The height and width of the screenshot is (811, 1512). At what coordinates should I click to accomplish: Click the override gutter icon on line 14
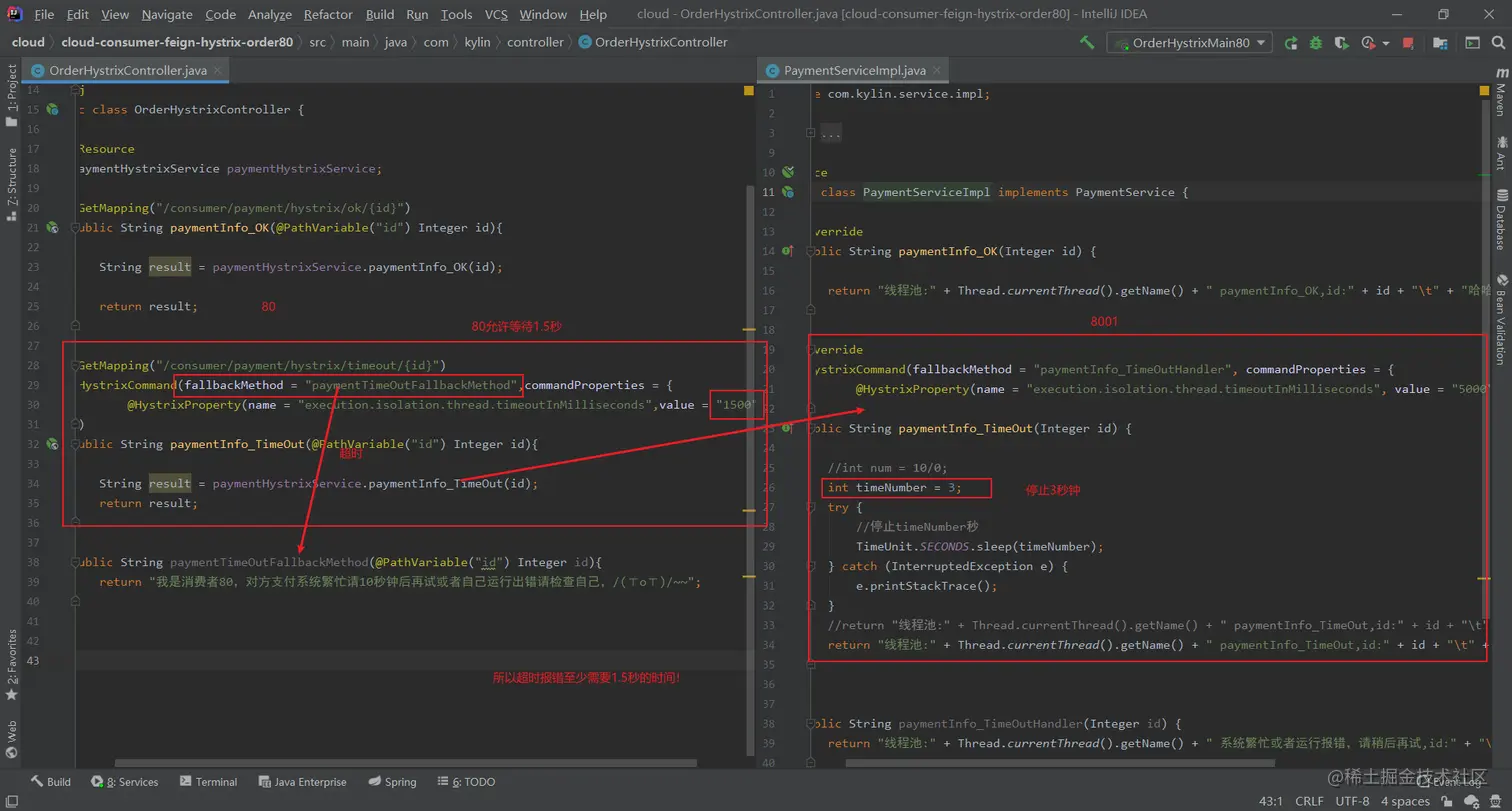788,251
